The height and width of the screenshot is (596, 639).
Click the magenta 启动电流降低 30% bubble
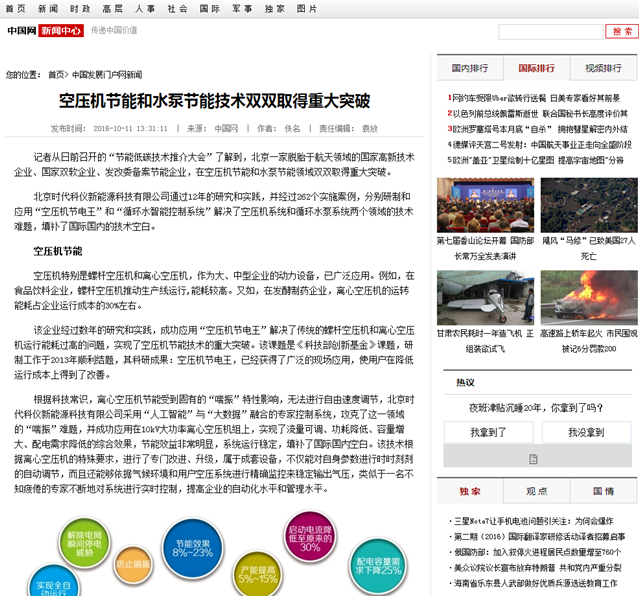[x=310, y=538]
